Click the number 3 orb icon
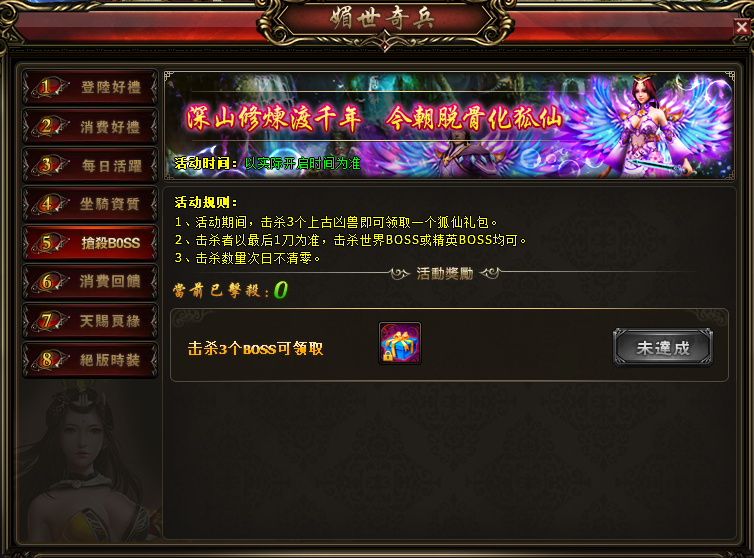The image size is (754, 558). 47,165
